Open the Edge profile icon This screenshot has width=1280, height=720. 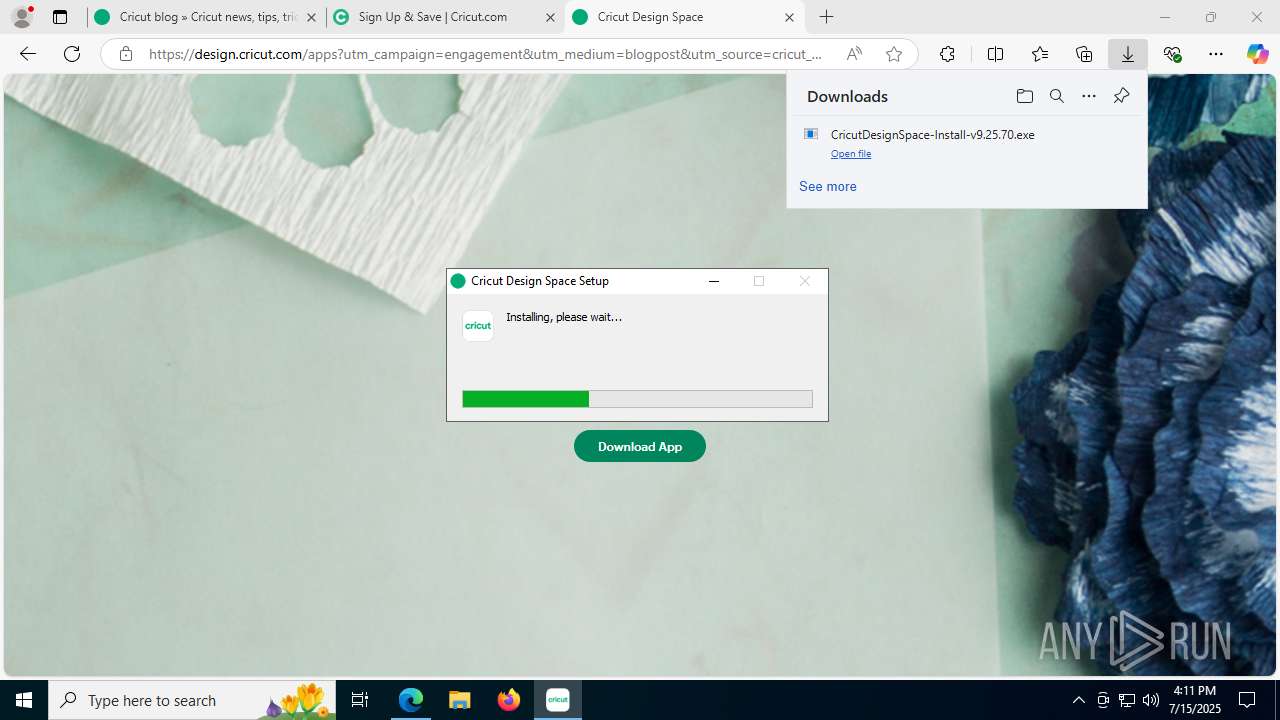pos(22,17)
